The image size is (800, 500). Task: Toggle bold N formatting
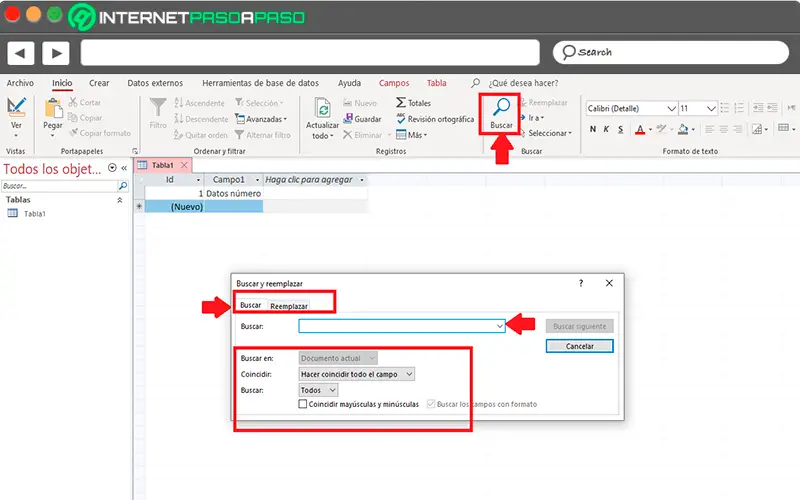pyautogui.click(x=592, y=129)
